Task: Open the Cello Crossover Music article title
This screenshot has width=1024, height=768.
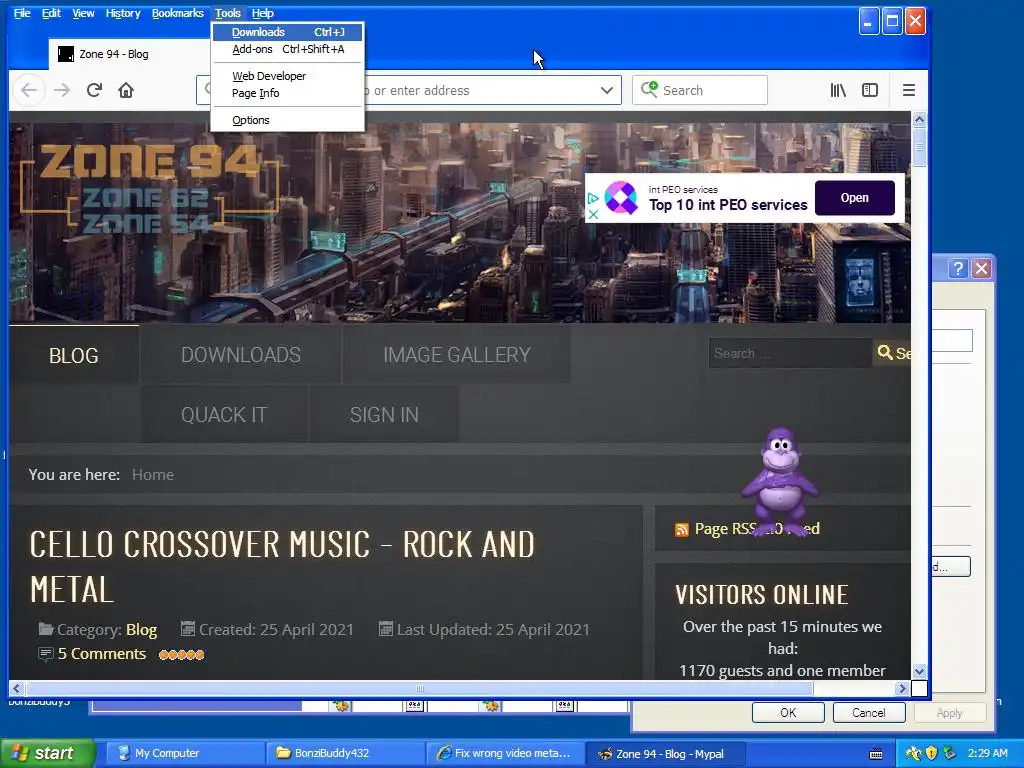Action: coord(282,567)
